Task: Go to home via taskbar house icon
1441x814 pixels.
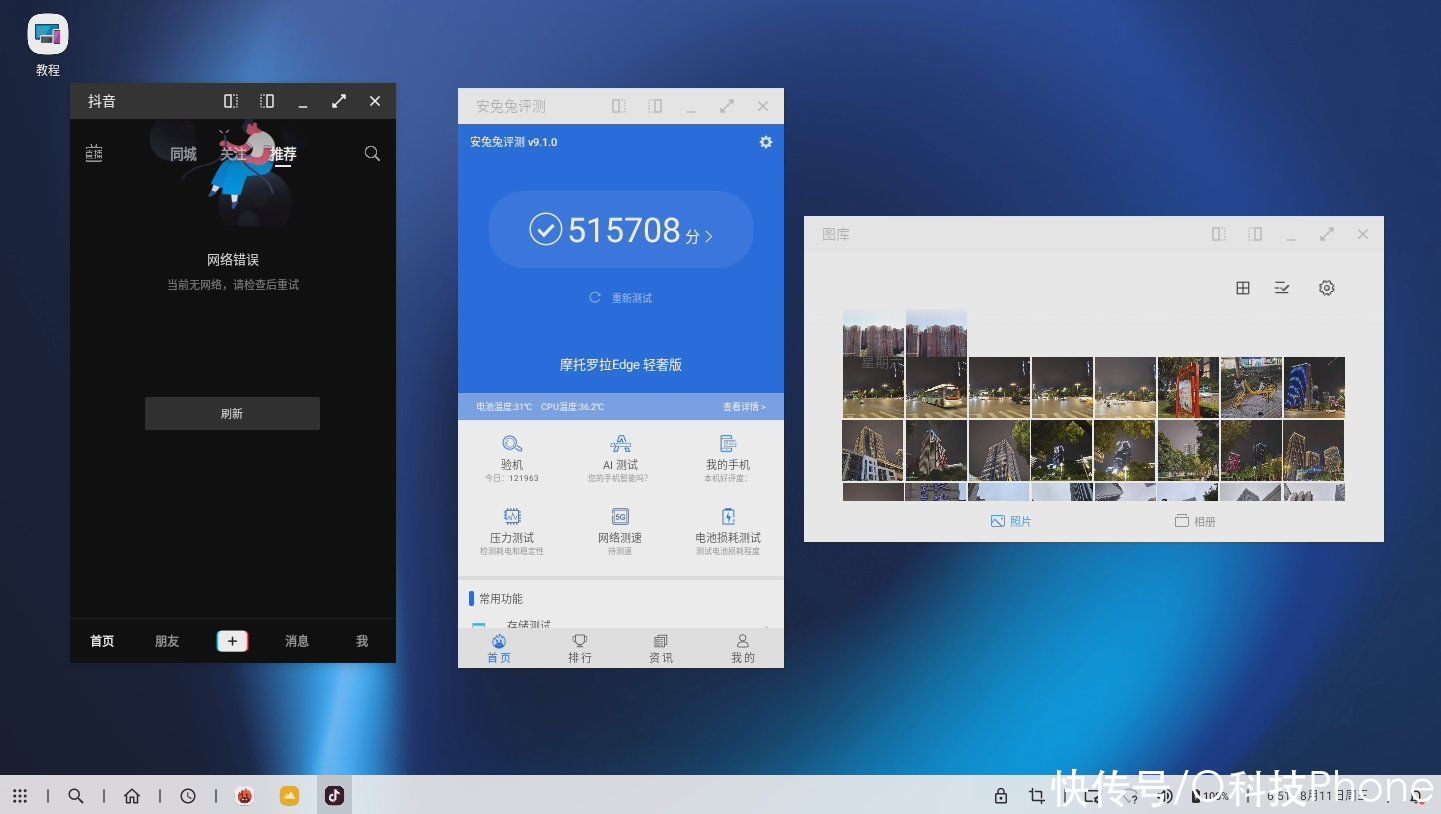Action: (132, 796)
